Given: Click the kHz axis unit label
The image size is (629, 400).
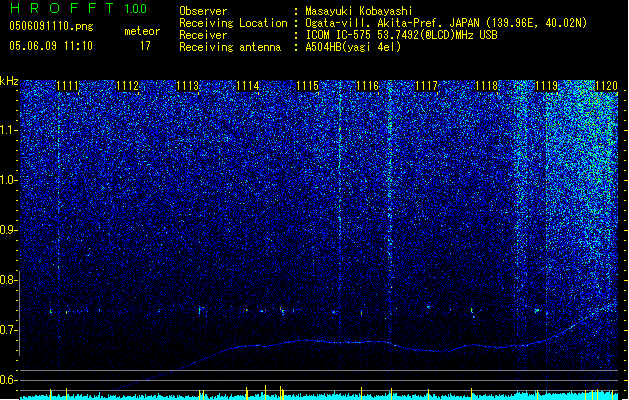Looking at the screenshot, I should [9, 81].
